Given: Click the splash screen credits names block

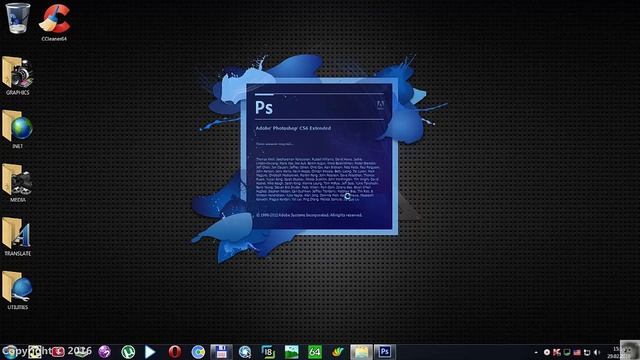Looking at the screenshot, I should point(318,179).
